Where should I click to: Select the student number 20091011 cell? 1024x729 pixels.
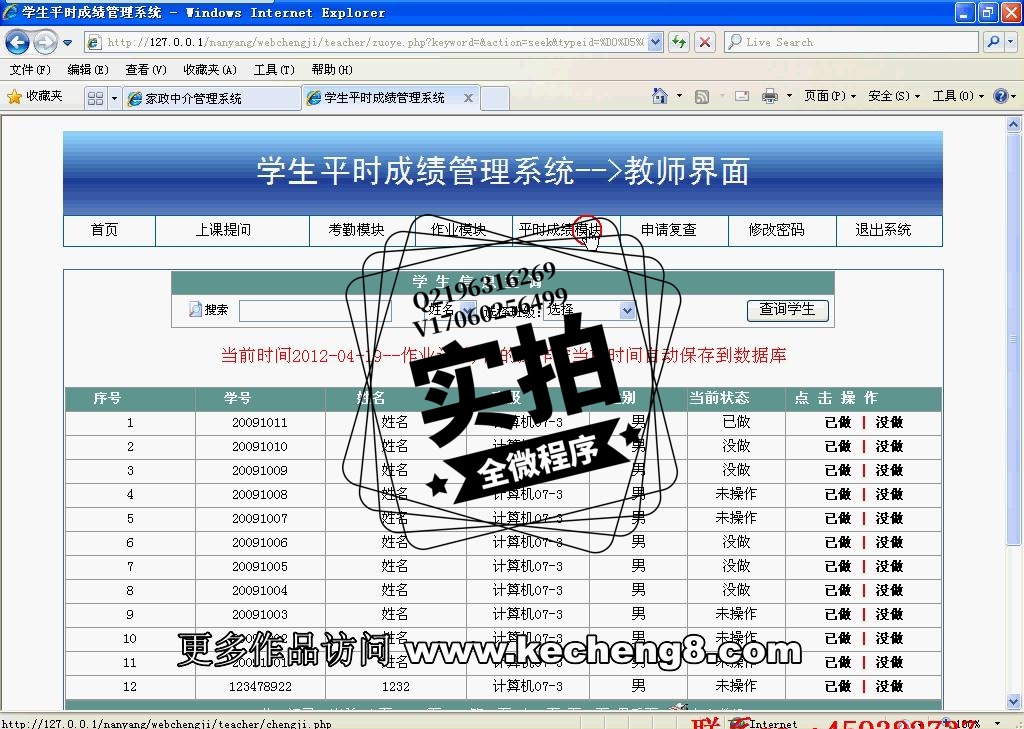260,423
